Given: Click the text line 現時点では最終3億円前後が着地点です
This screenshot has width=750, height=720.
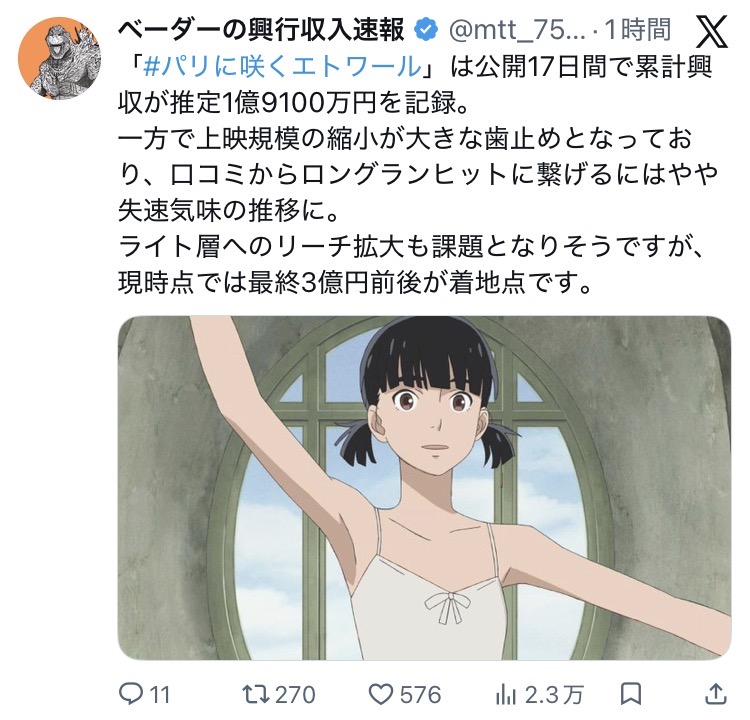Looking at the screenshot, I should coord(355,283).
